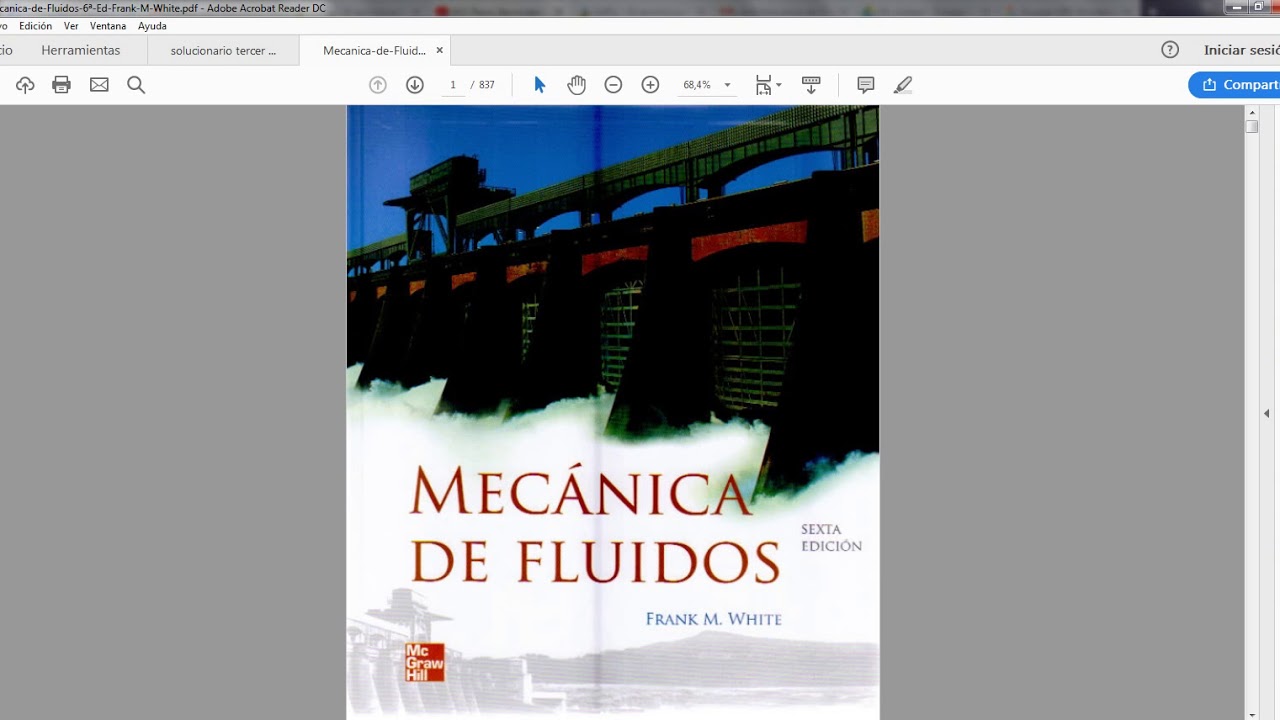Click the scrollbar down arrow
Viewport: 1280px width, 720px height.
[1252, 714]
